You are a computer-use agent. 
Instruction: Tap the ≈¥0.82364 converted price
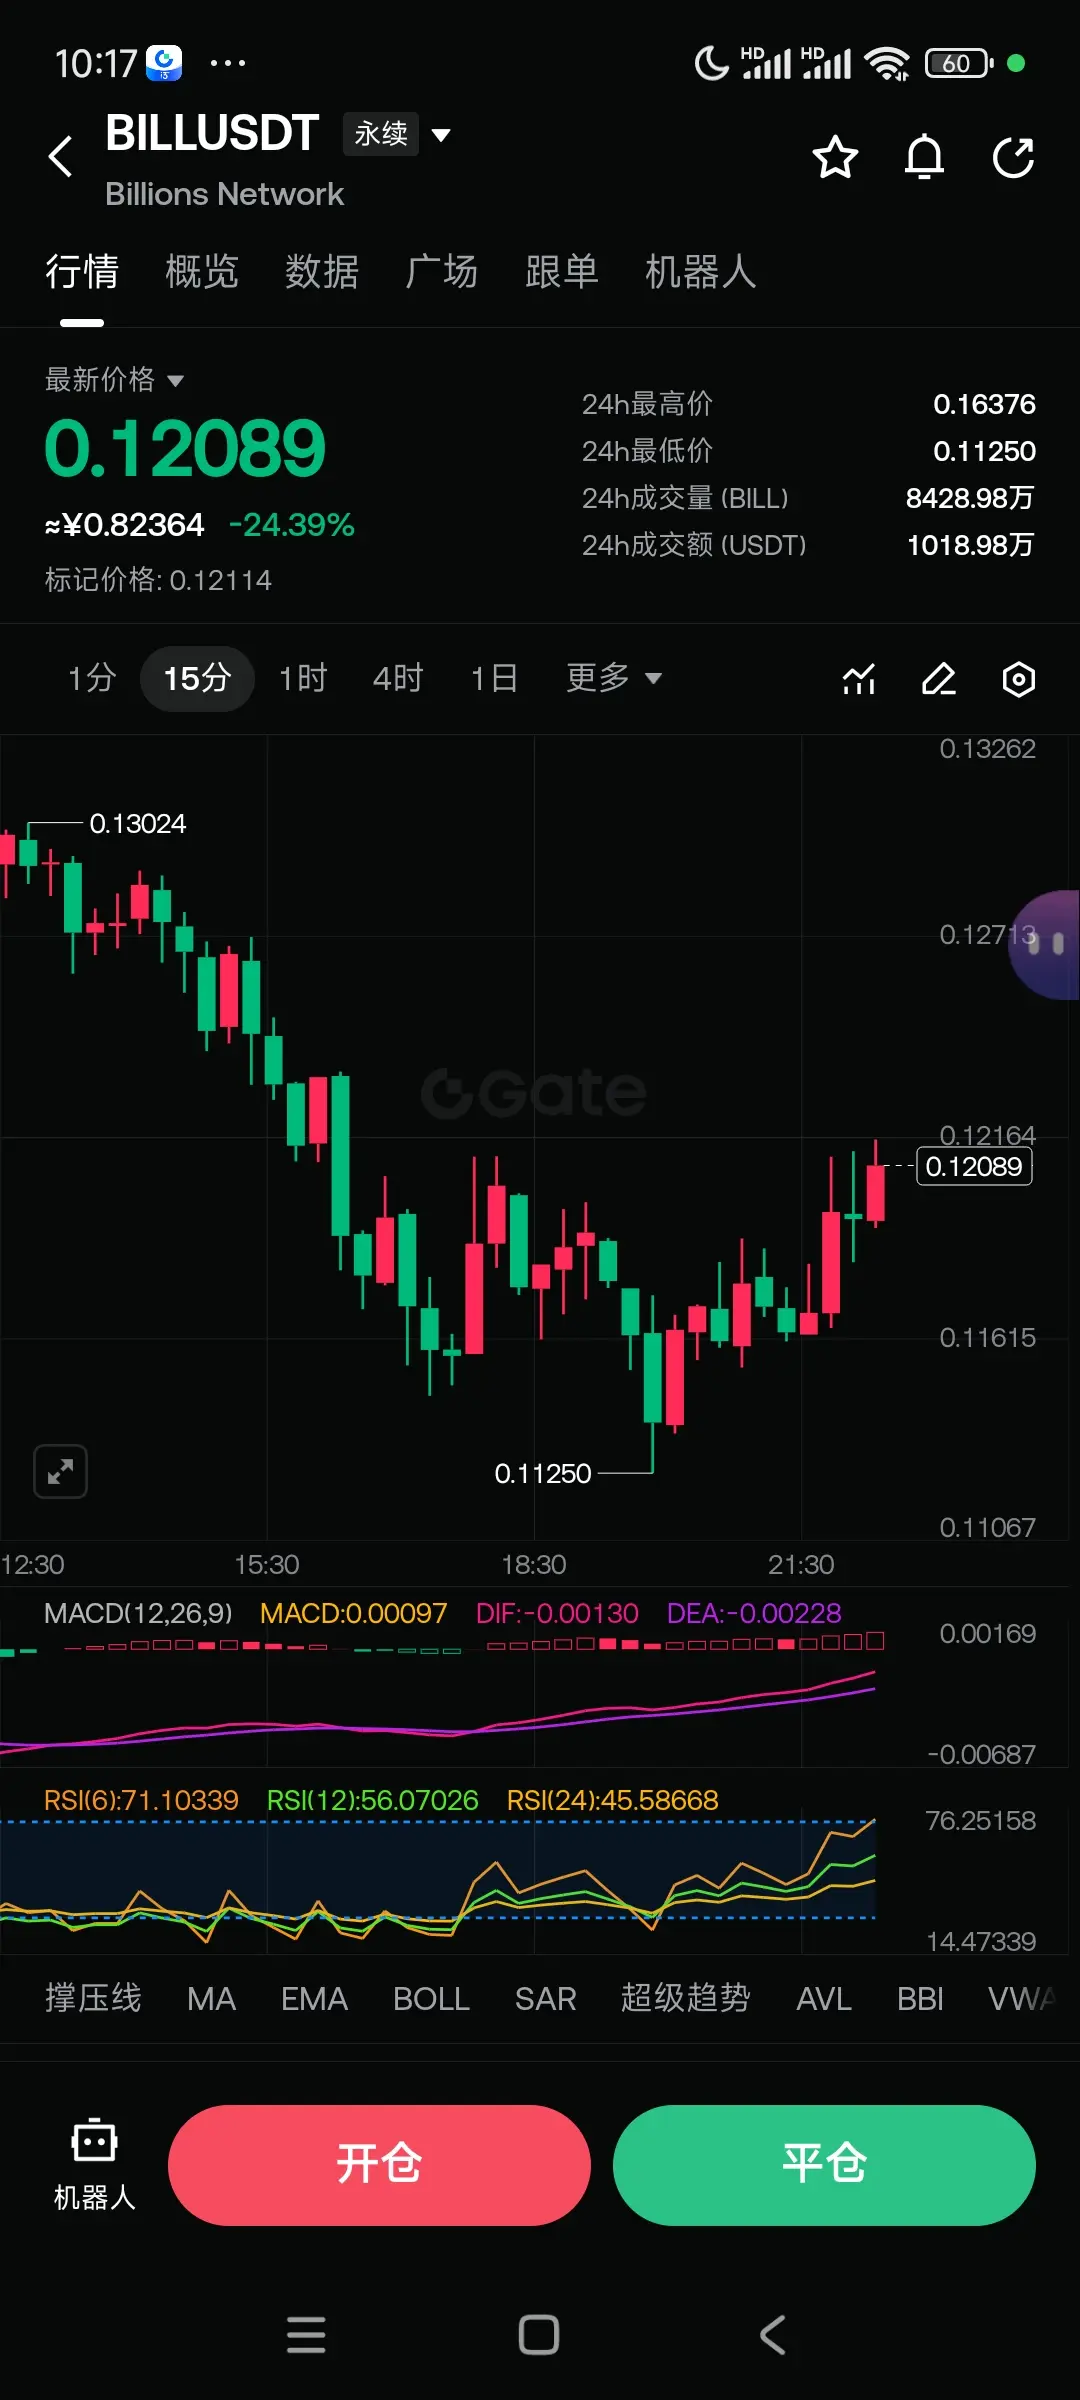[x=124, y=524]
